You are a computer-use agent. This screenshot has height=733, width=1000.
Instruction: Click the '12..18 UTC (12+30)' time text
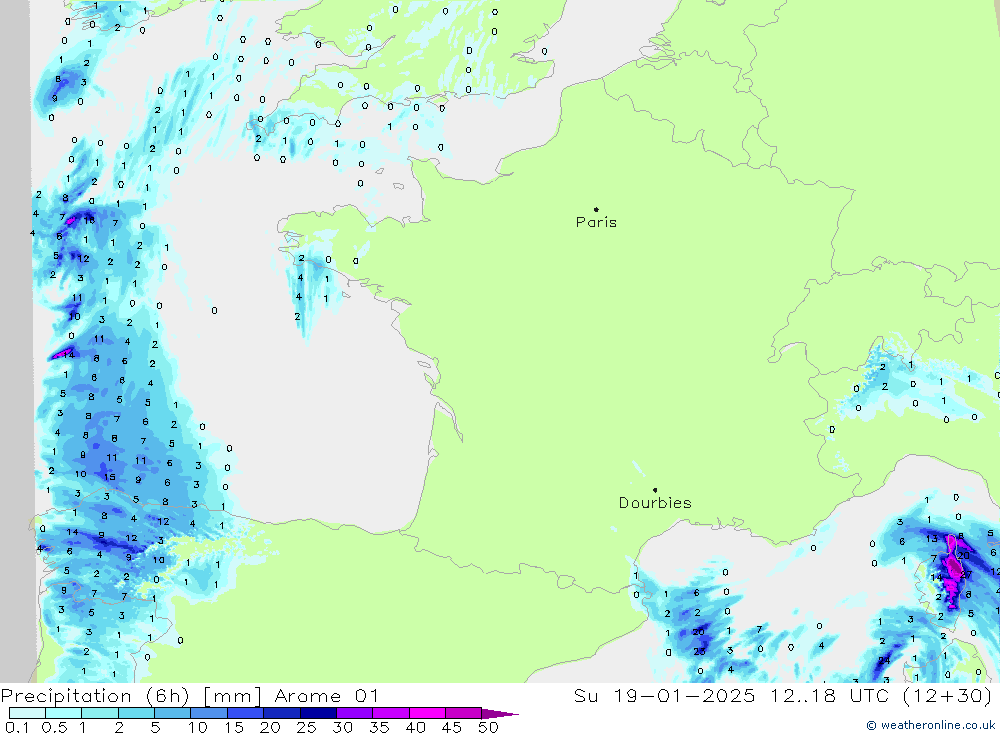pyautogui.click(x=881, y=696)
